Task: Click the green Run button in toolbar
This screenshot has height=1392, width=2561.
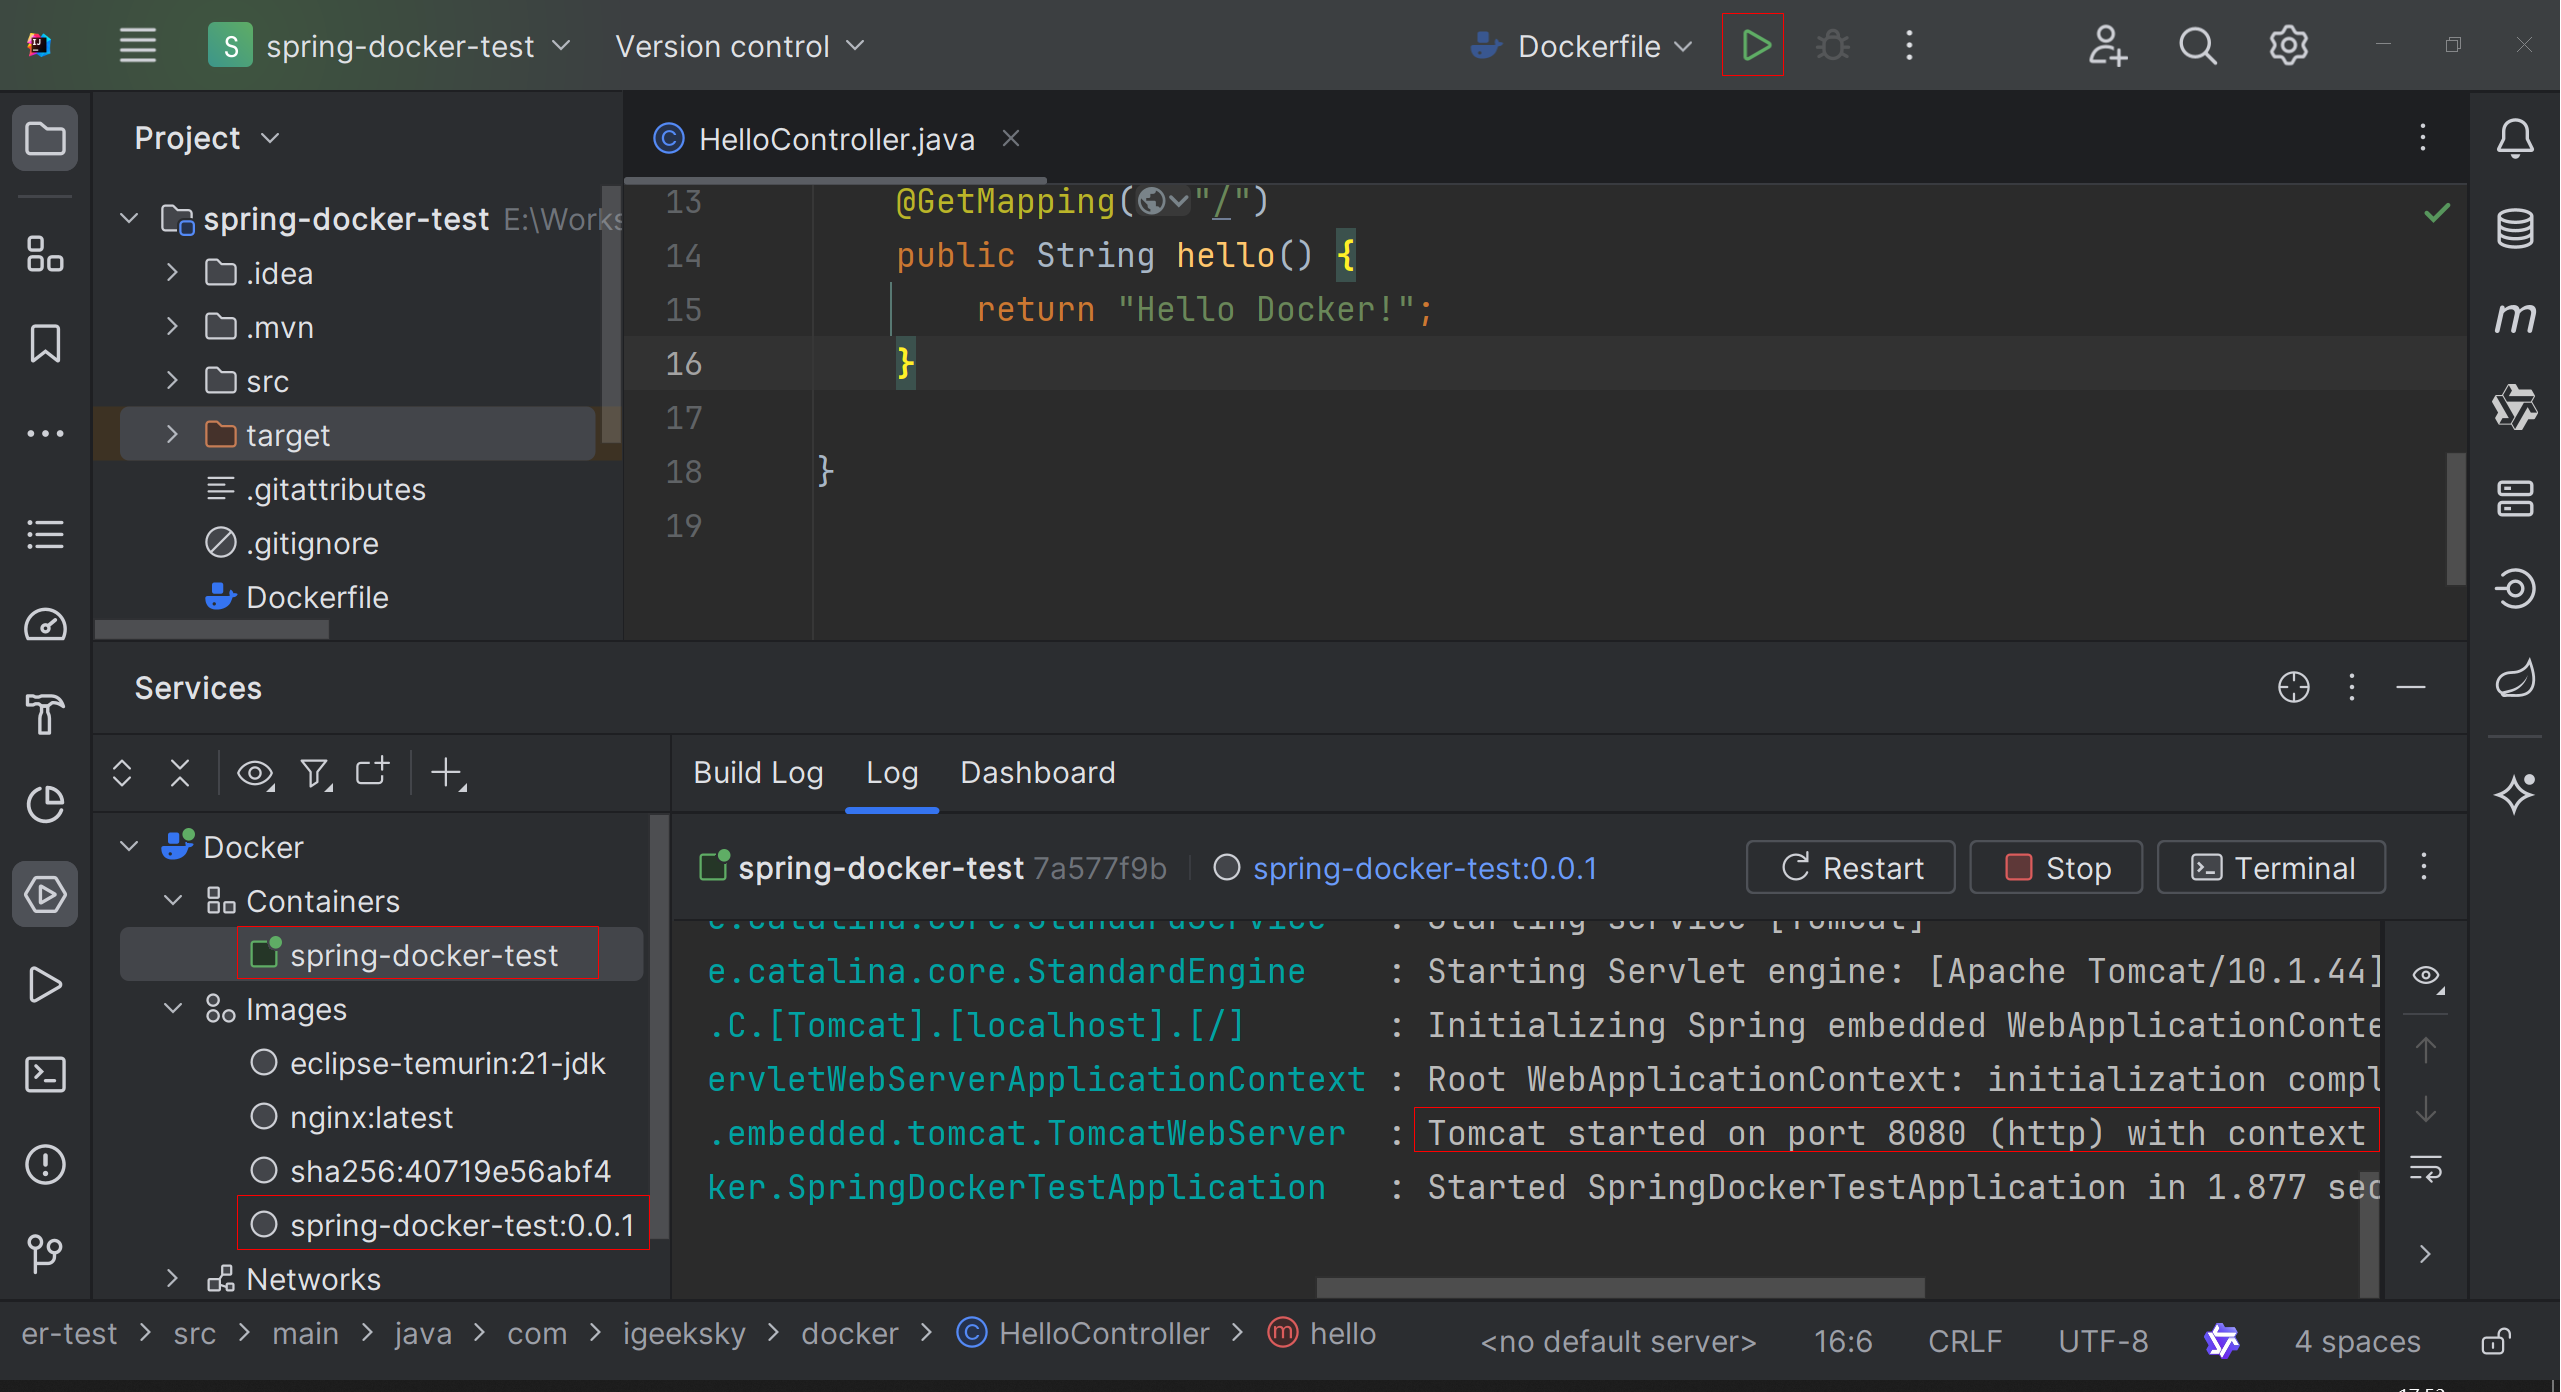Action: point(1755,46)
